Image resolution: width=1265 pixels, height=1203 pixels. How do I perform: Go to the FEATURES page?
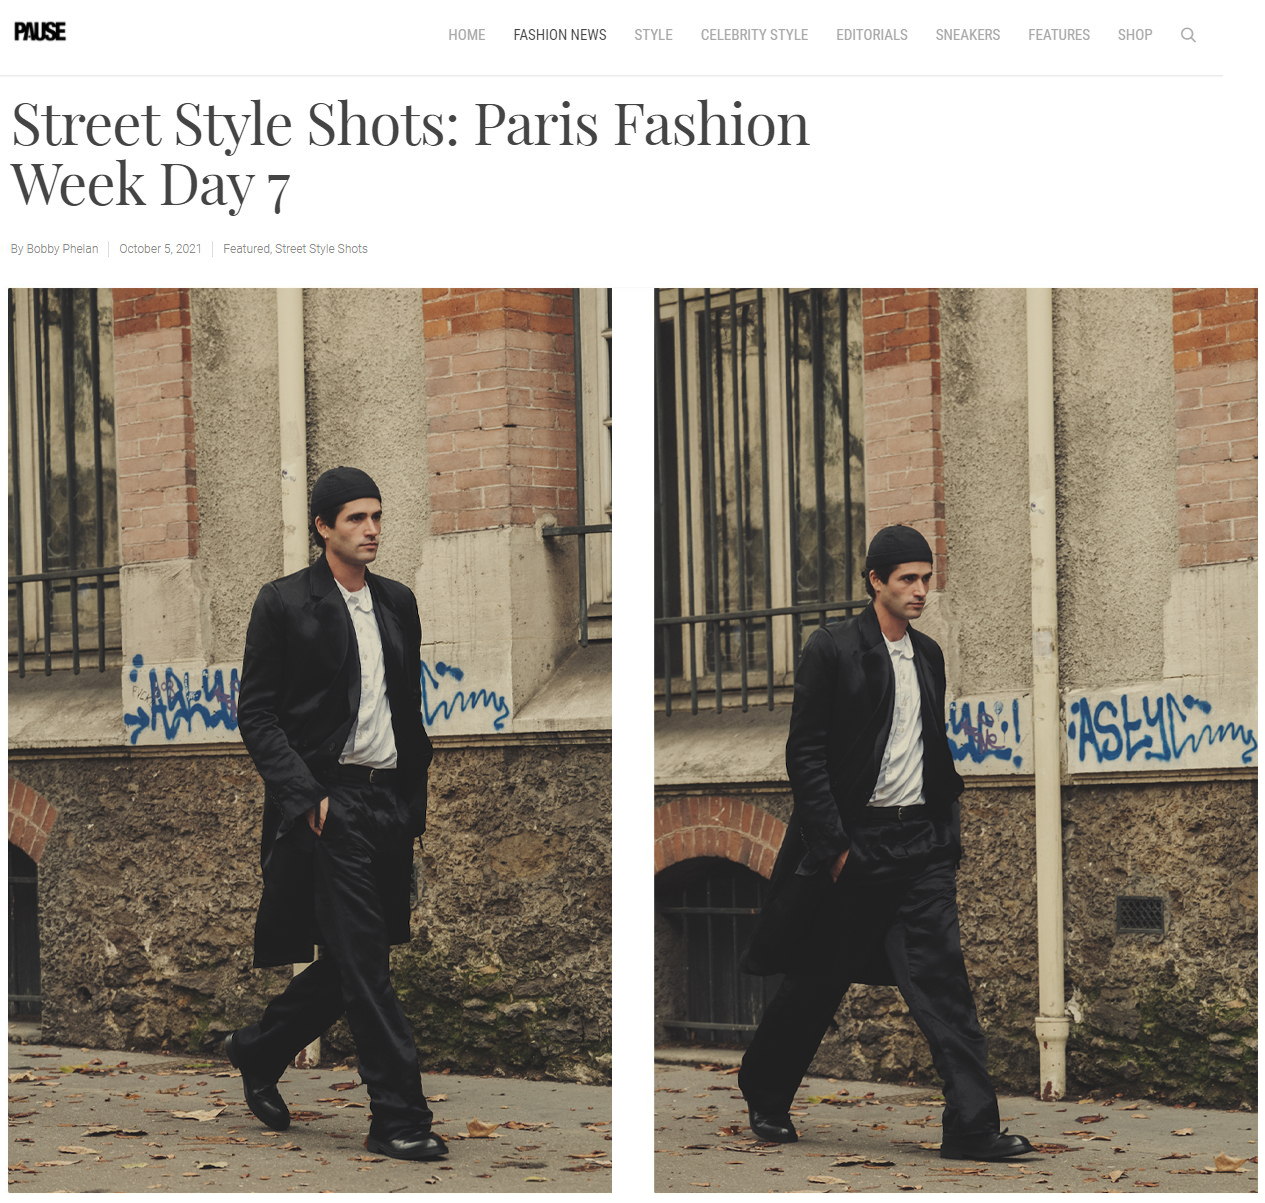pyautogui.click(x=1059, y=35)
